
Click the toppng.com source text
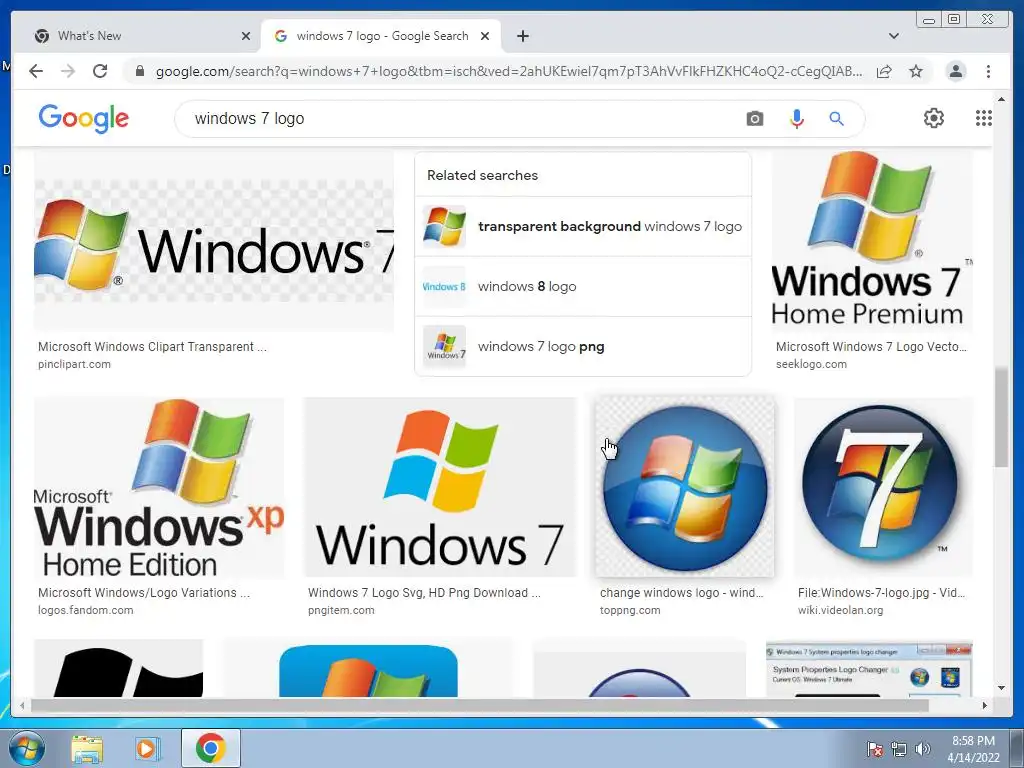coord(630,611)
